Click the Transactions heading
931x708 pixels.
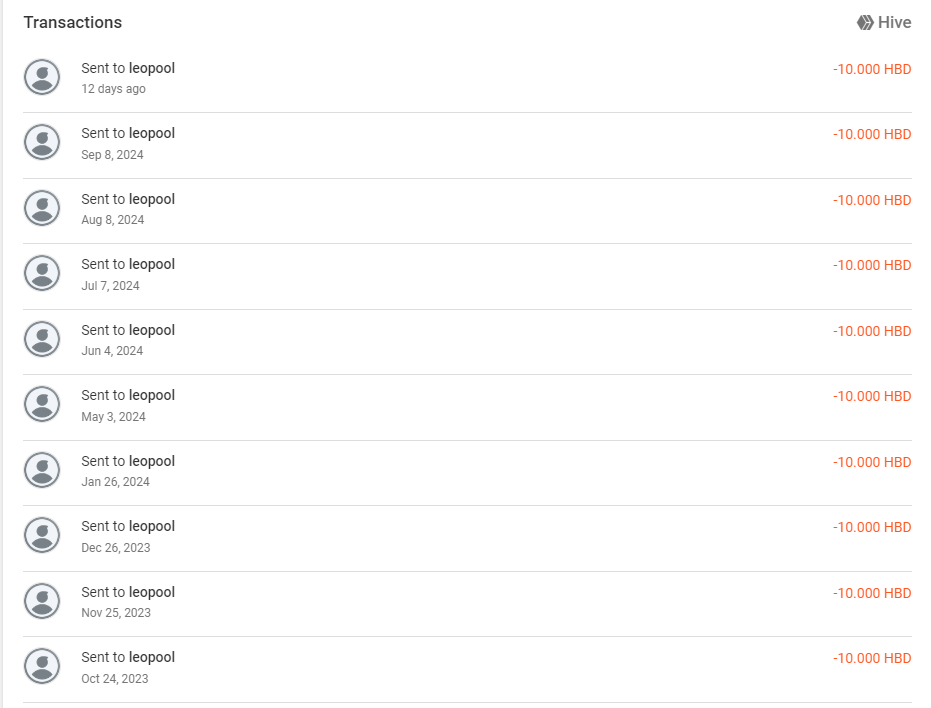pyautogui.click(x=72, y=23)
